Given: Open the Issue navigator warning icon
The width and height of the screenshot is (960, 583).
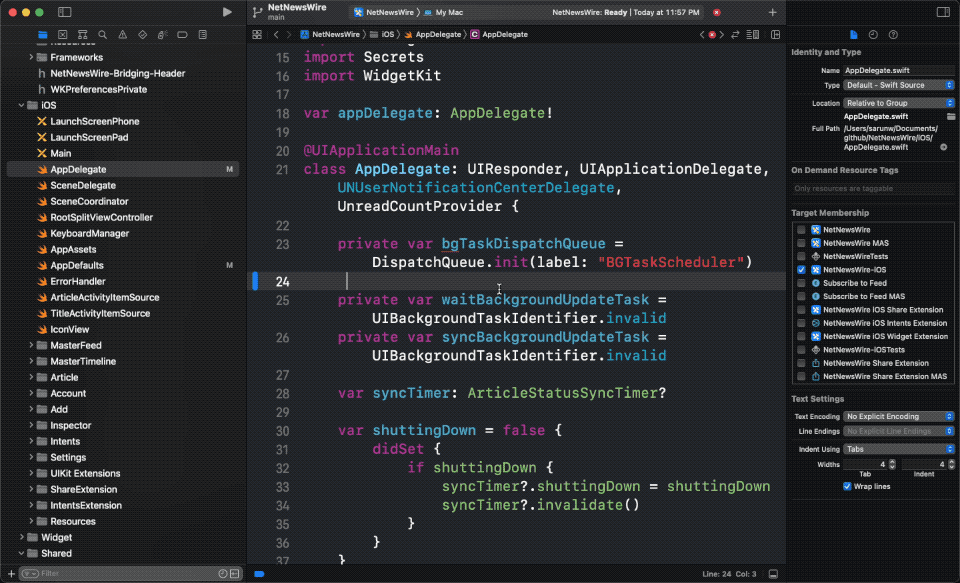Looking at the screenshot, I should pos(121,34).
